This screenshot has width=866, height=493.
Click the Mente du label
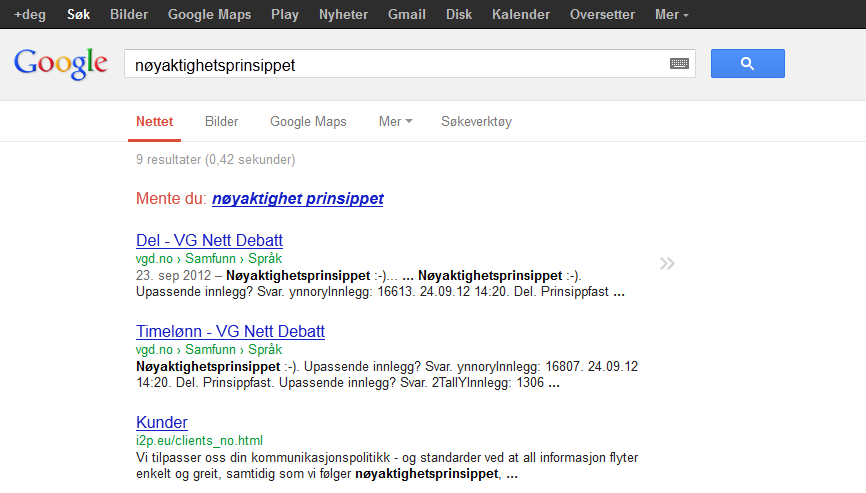(x=171, y=198)
